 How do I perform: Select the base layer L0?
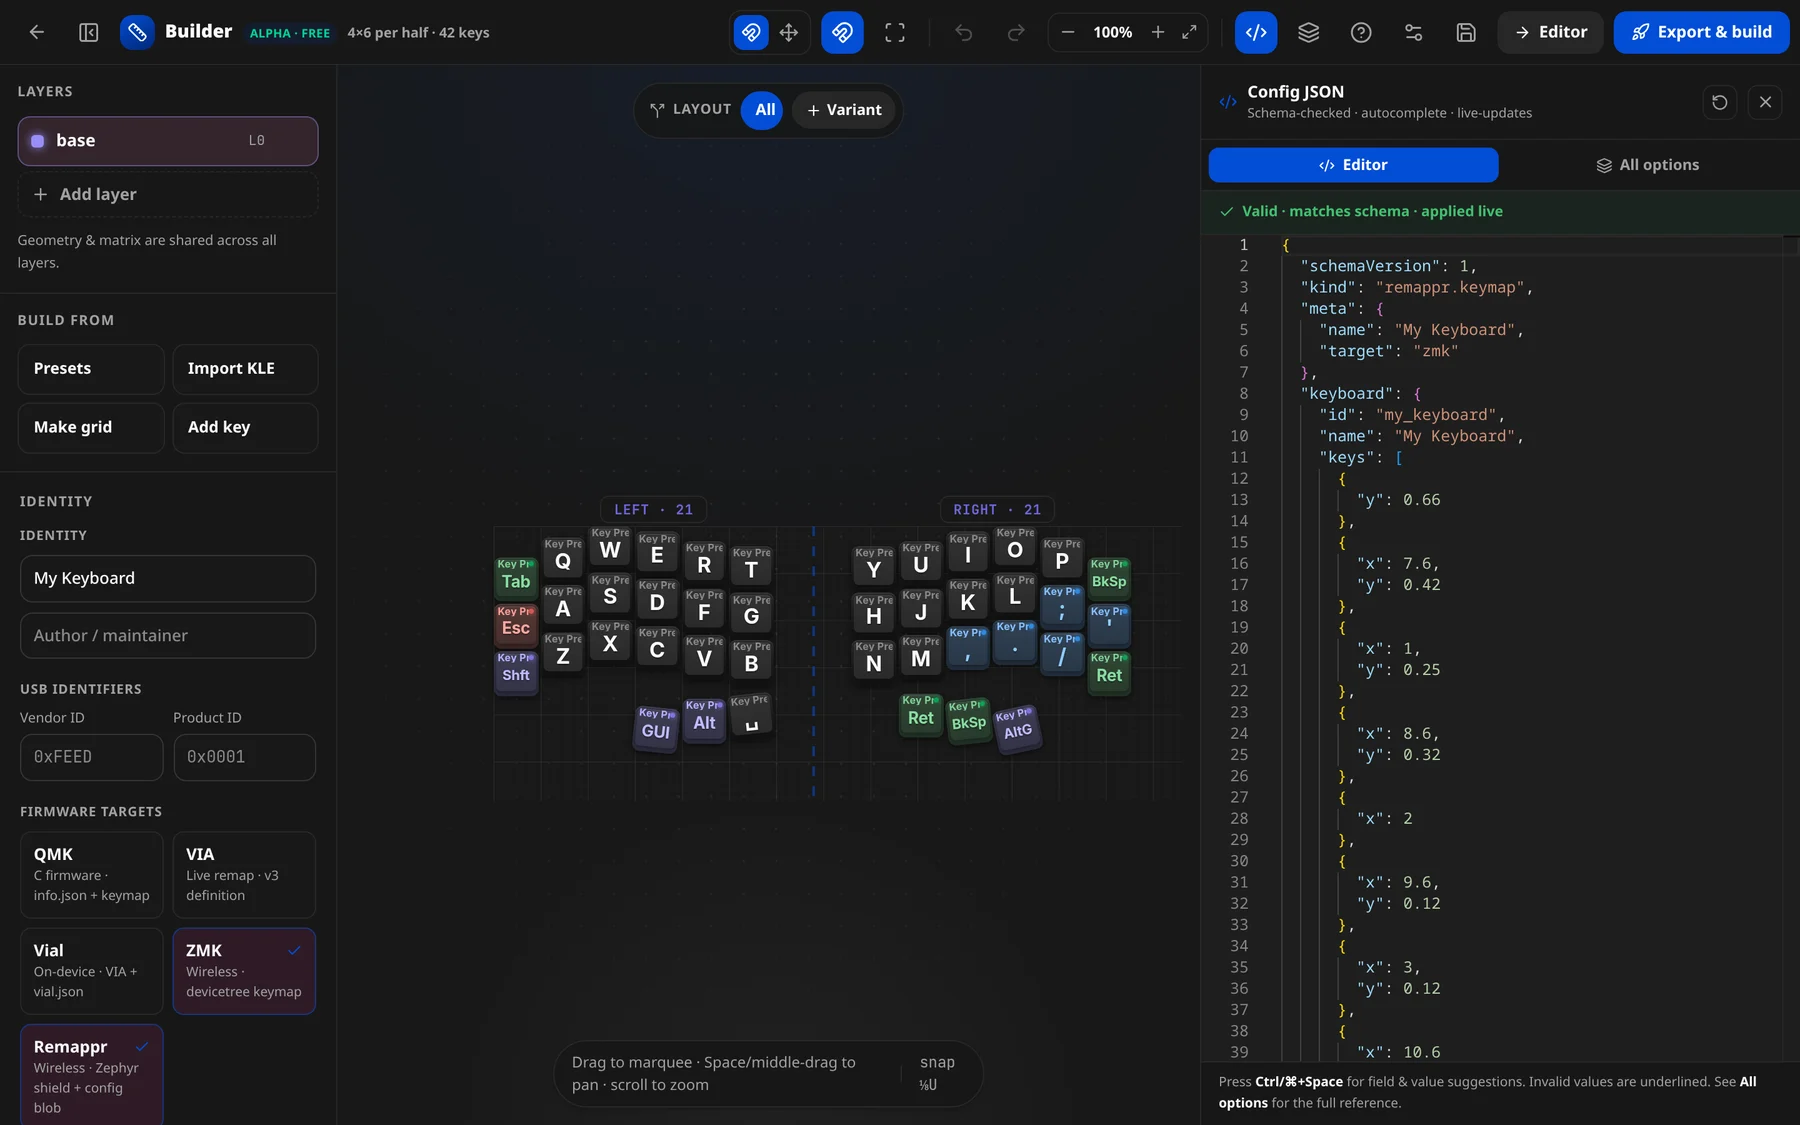tap(168, 141)
